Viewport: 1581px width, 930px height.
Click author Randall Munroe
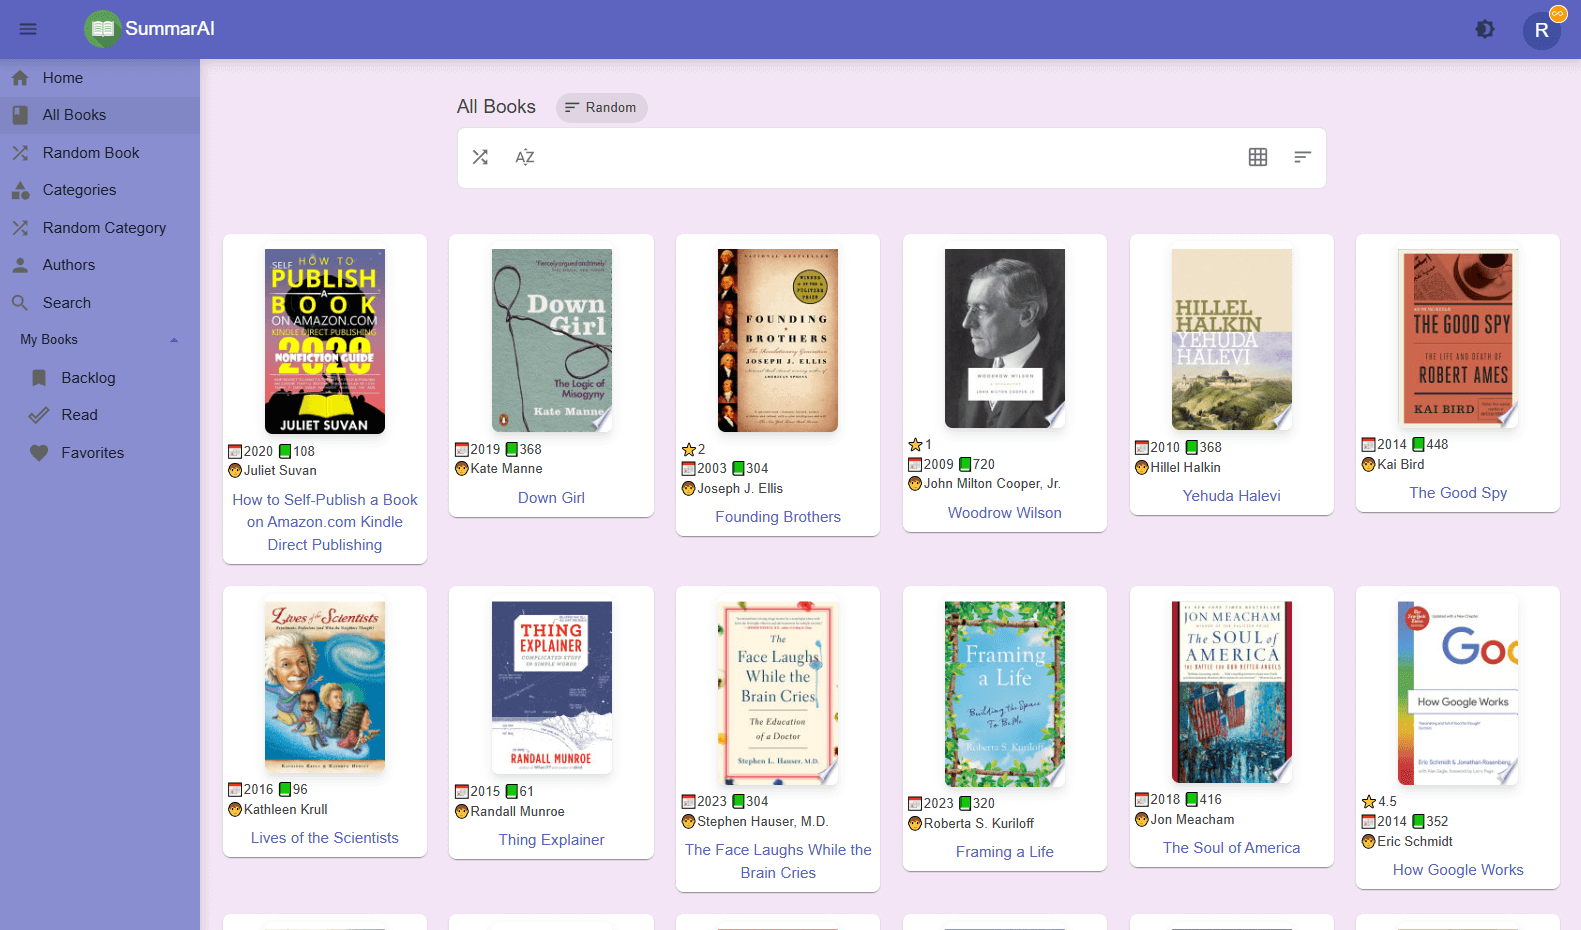(x=518, y=812)
